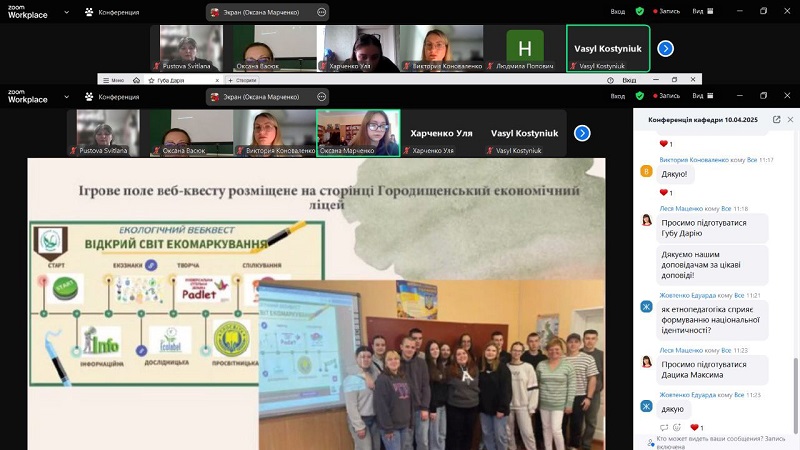
Task: Open the Вид view menu in inner window
Action: (x=703, y=95)
